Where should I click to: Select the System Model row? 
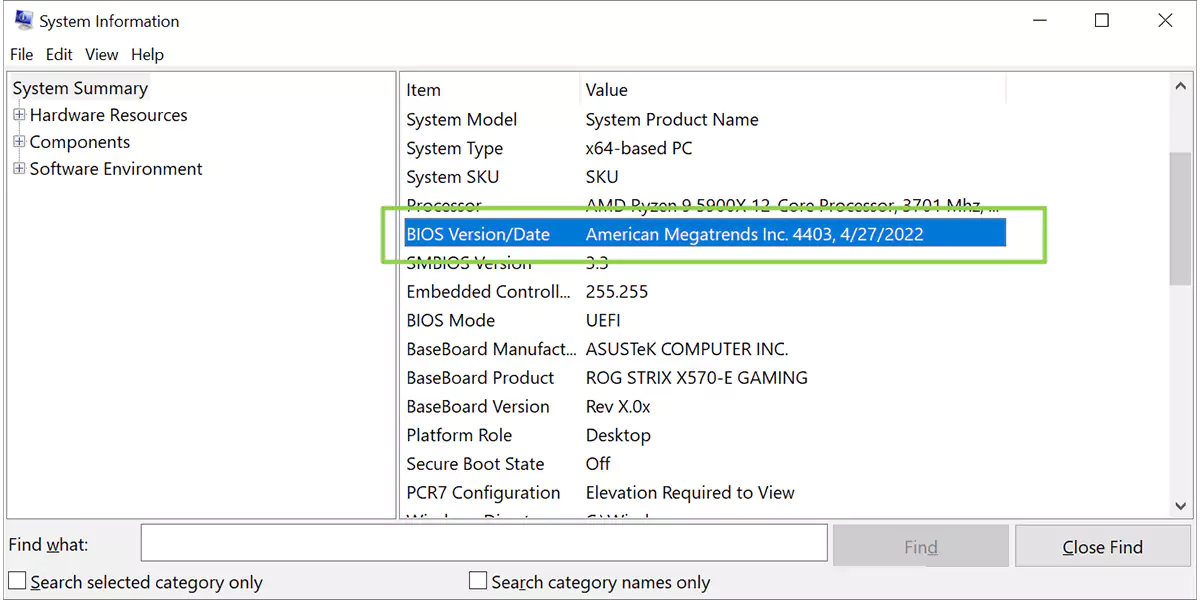pyautogui.click(x=704, y=120)
